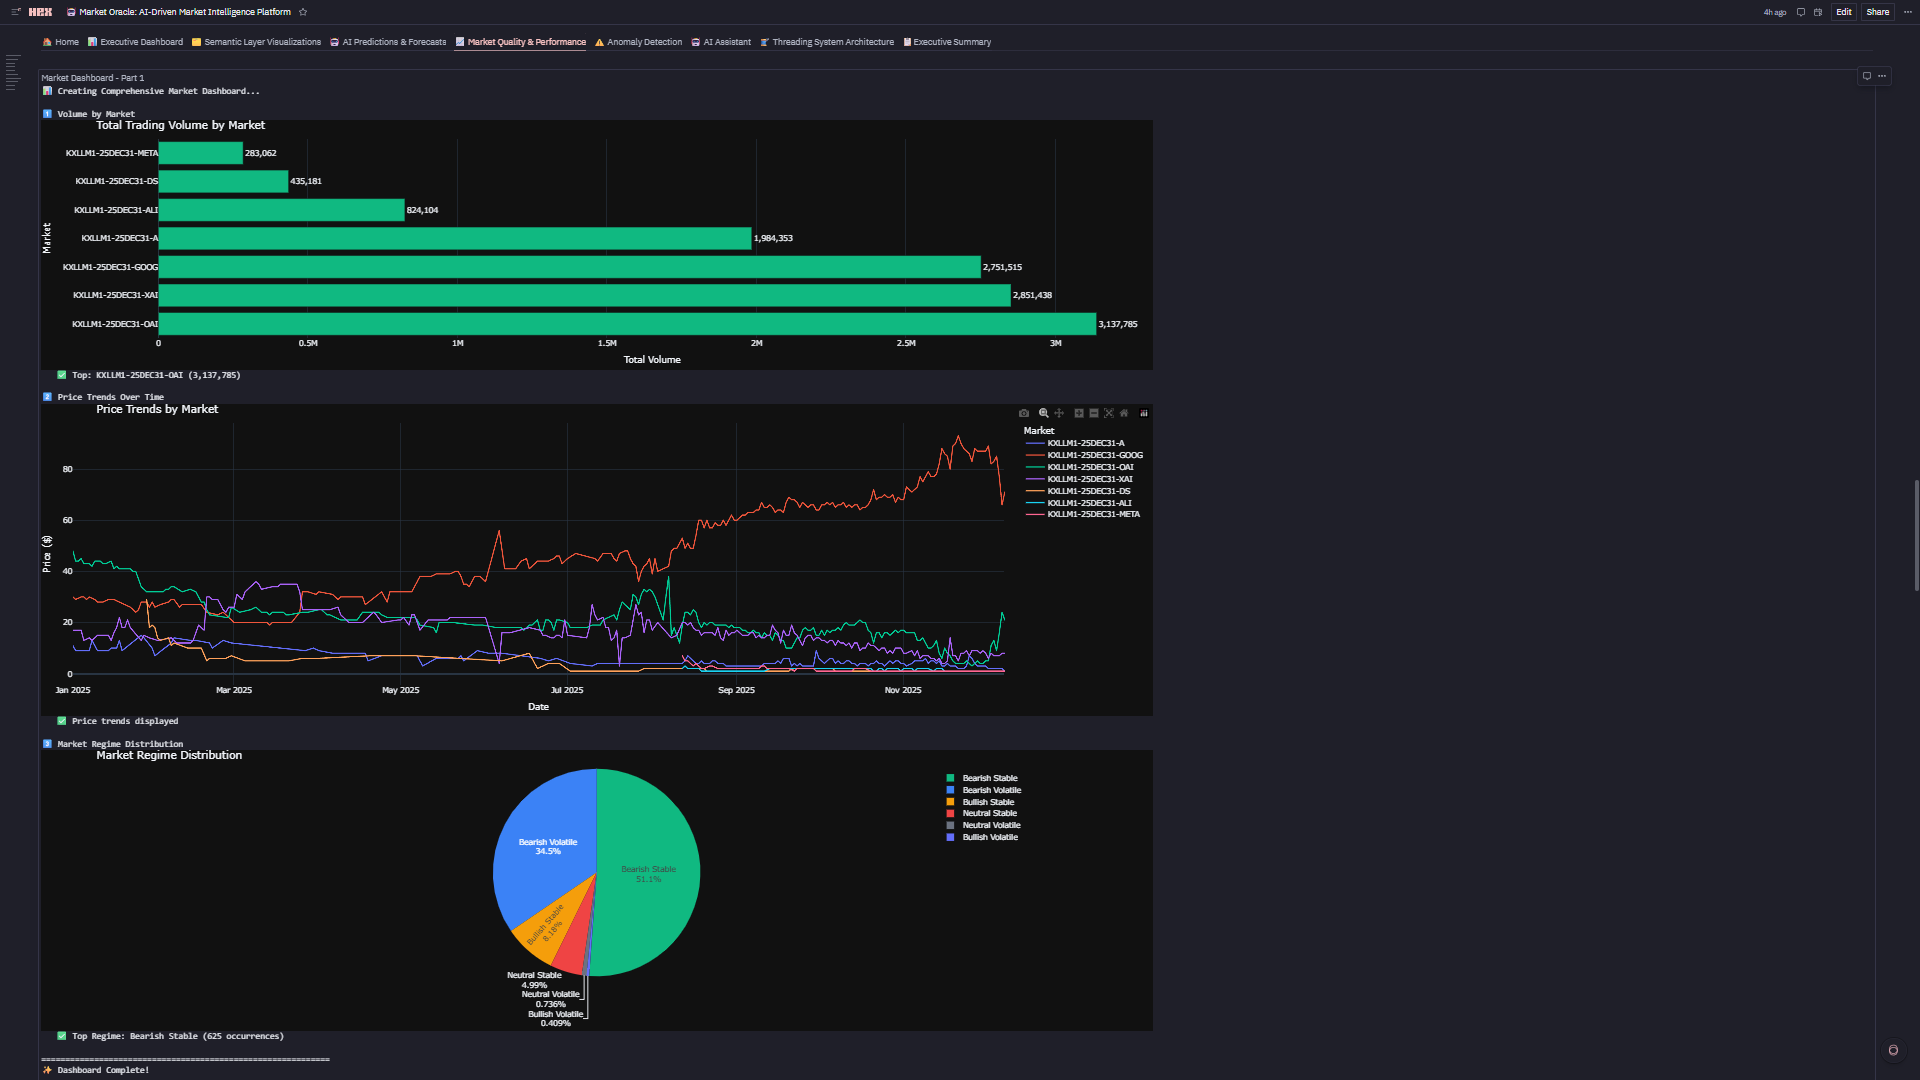1920x1080 pixels.
Task: Toggle KXLLM1-25DEC31-META trace in legend
Action: (x=1093, y=514)
